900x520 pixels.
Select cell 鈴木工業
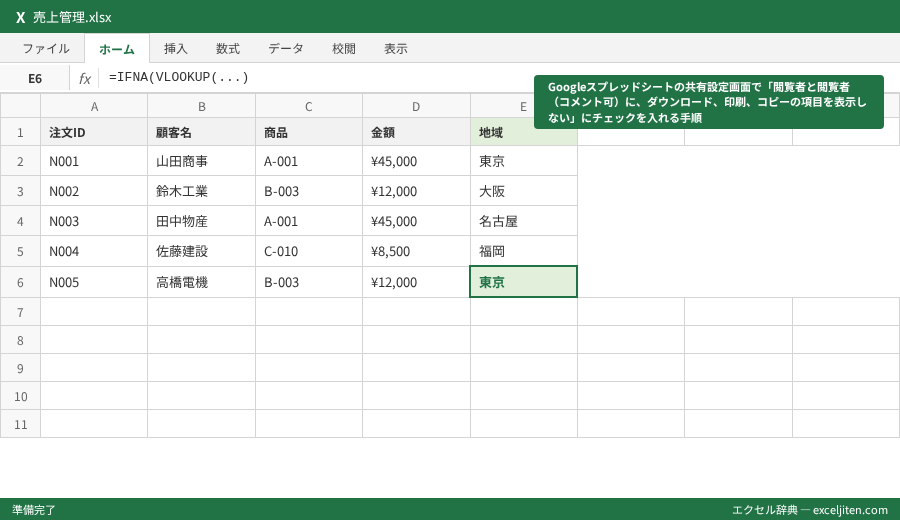click(x=201, y=191)
